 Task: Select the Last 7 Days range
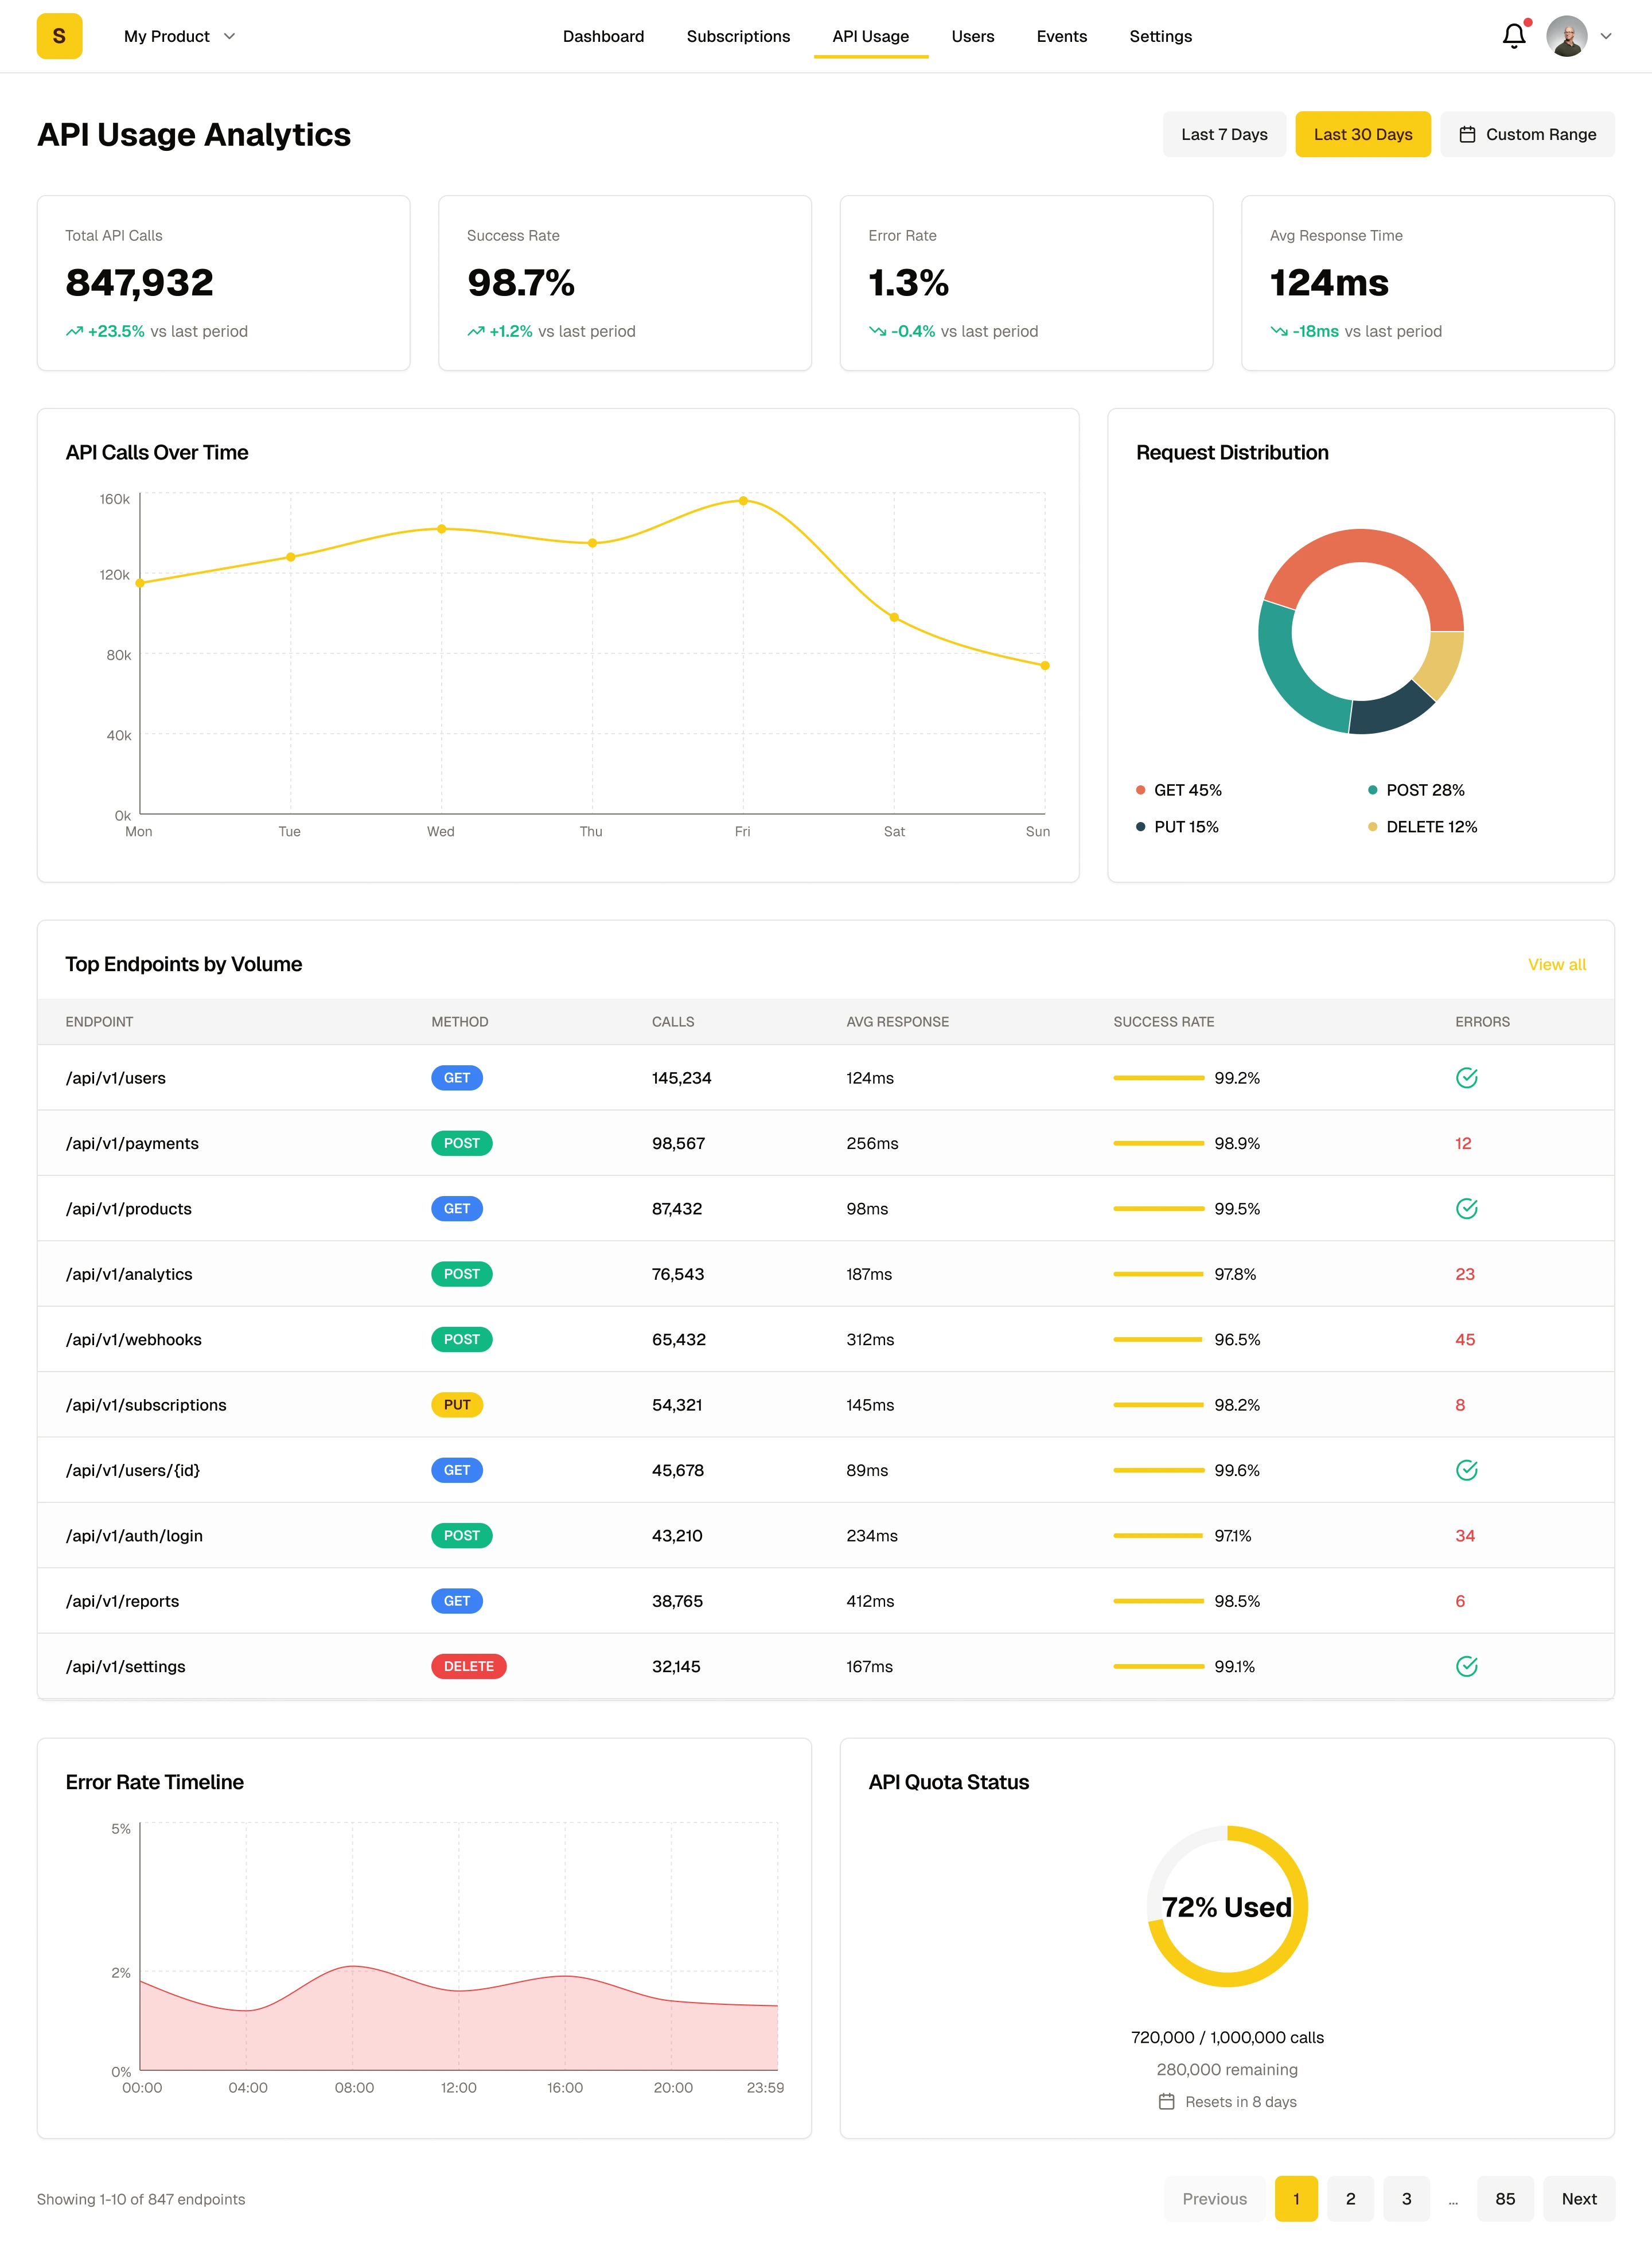[x=1224, y=134]
